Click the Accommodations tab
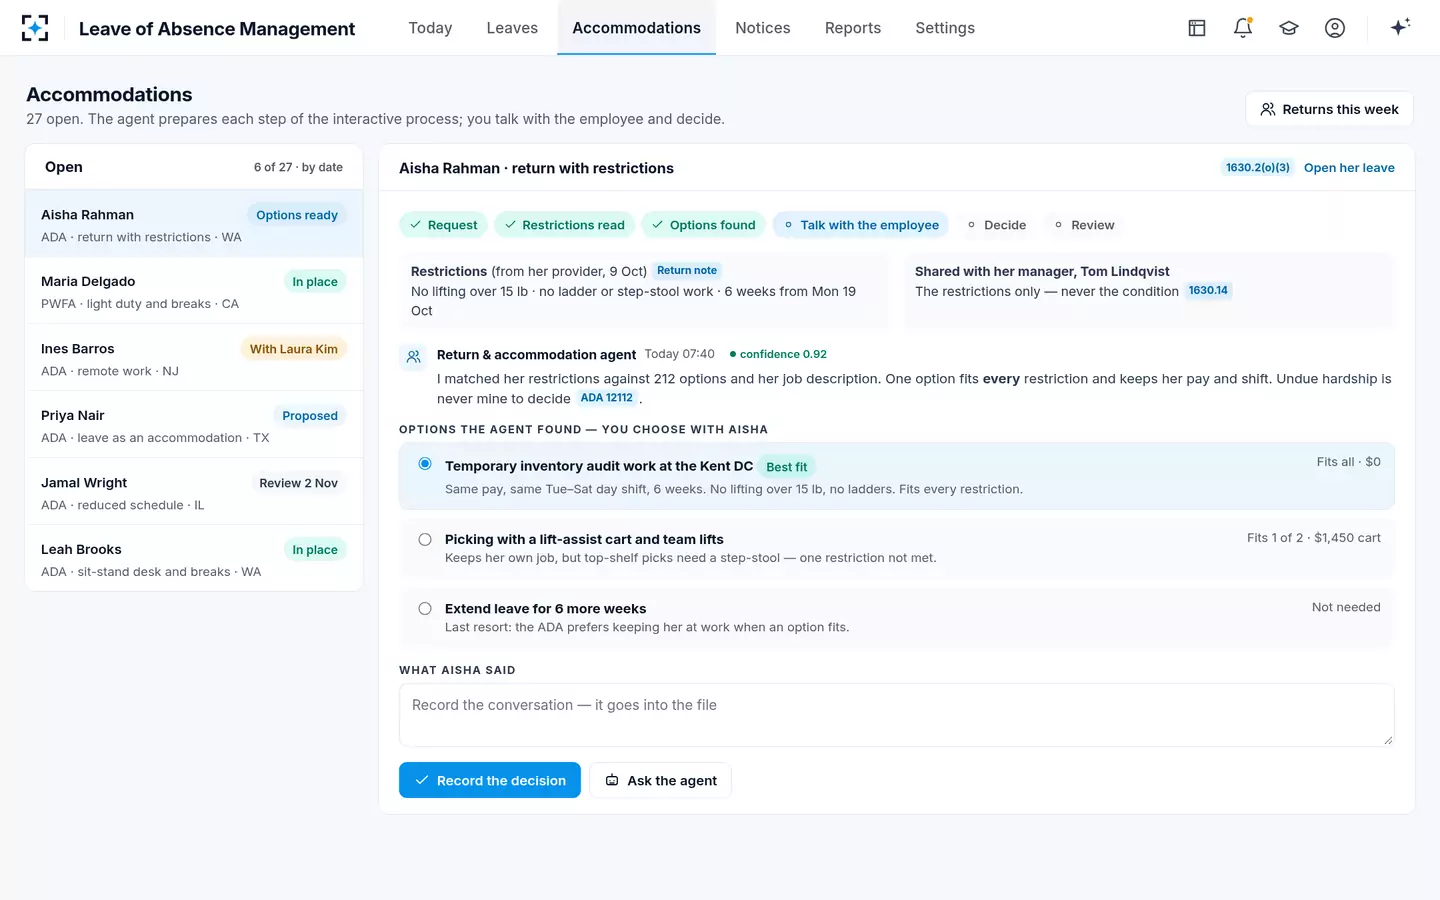This screenshot has height=900, width=1440. point(636,28)
